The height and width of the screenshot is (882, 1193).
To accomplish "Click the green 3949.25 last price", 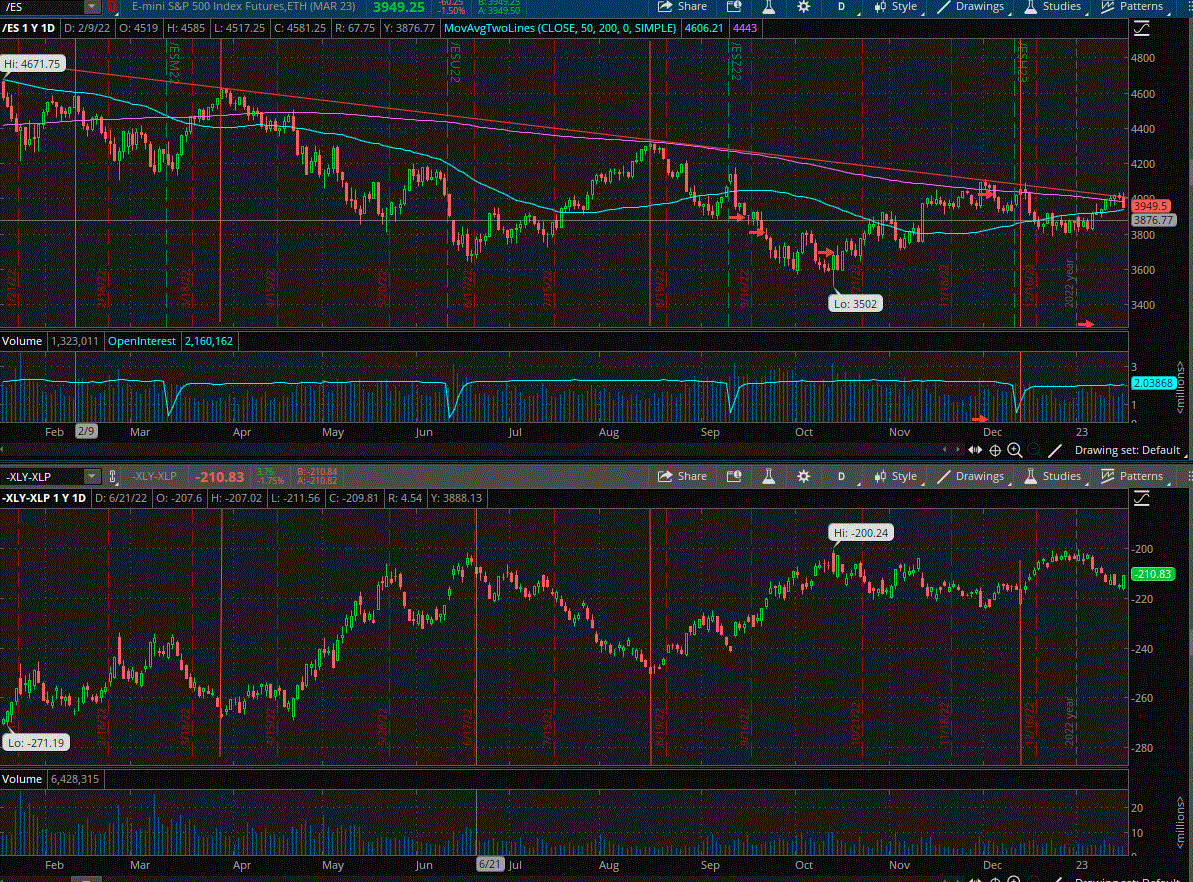I will tap(399, 7).
